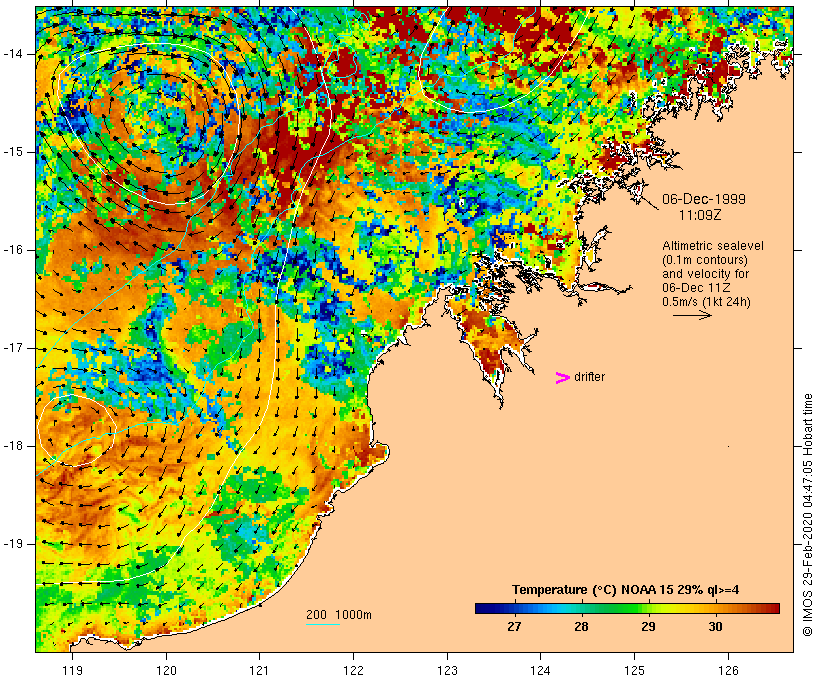Click the longitude label 124

[x=540, y=670]
